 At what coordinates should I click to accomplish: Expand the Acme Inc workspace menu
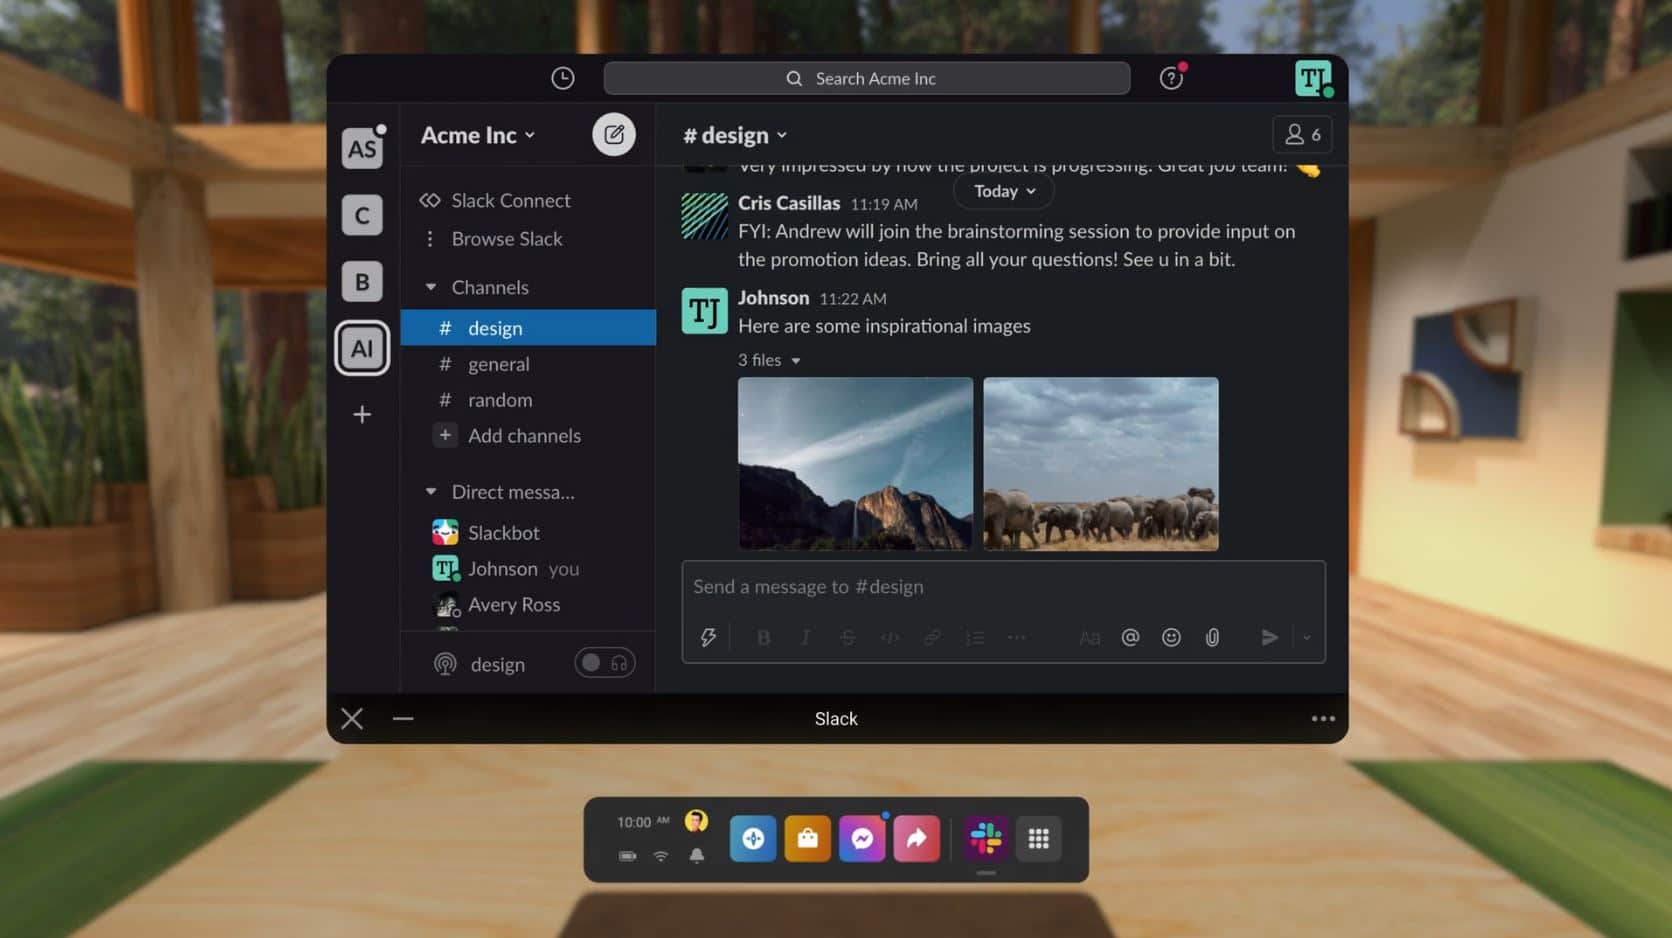pos(477,135)
